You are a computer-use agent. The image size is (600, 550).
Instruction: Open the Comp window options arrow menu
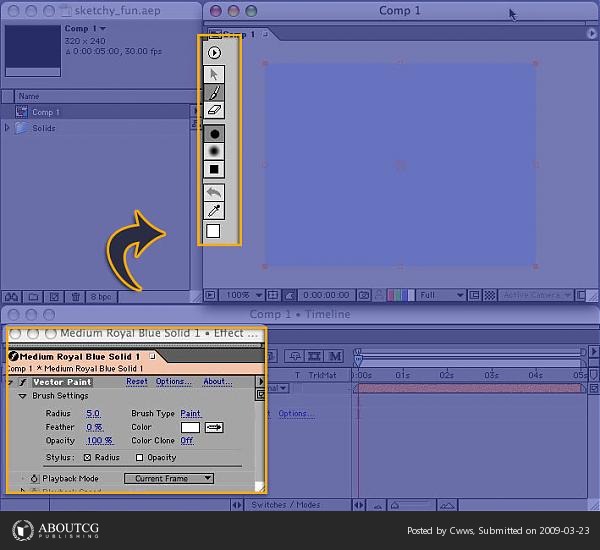[592, 34]
